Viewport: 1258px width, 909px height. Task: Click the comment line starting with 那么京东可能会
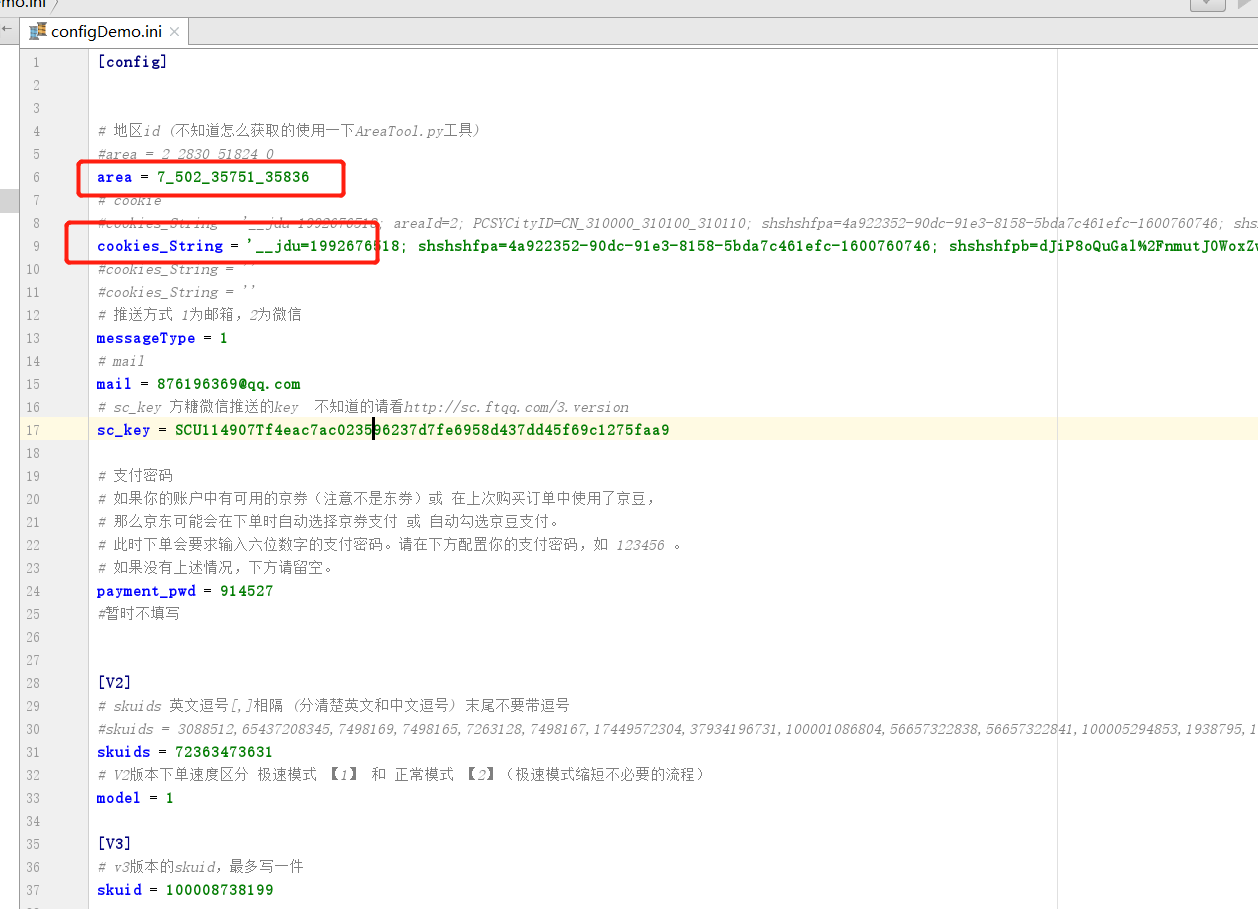pyautogui.click(x=329, y=522)
